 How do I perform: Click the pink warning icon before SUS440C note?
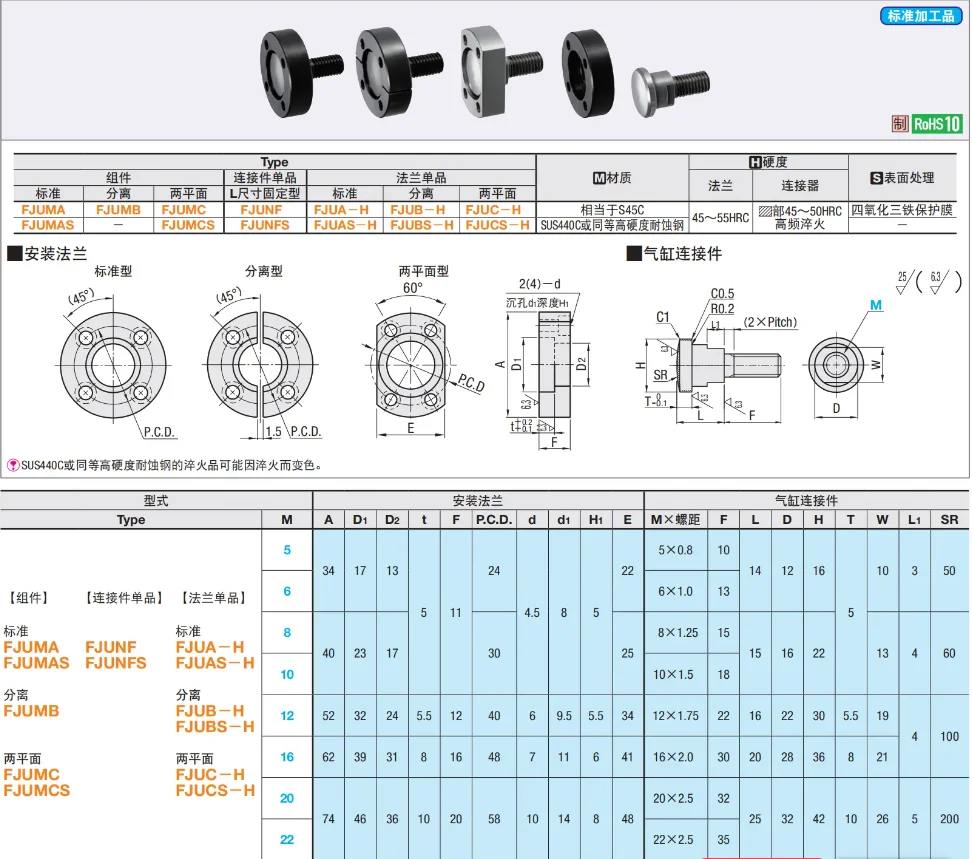(13, 465)
